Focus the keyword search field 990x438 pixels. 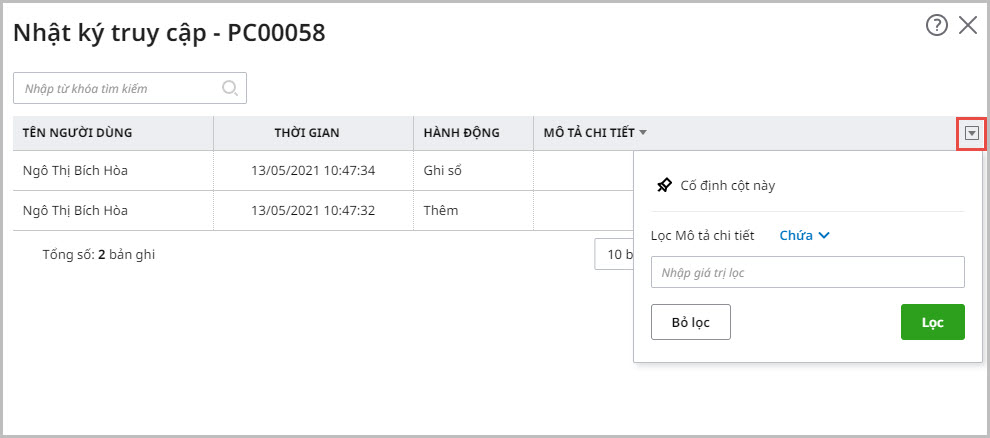tap(120, 88)
